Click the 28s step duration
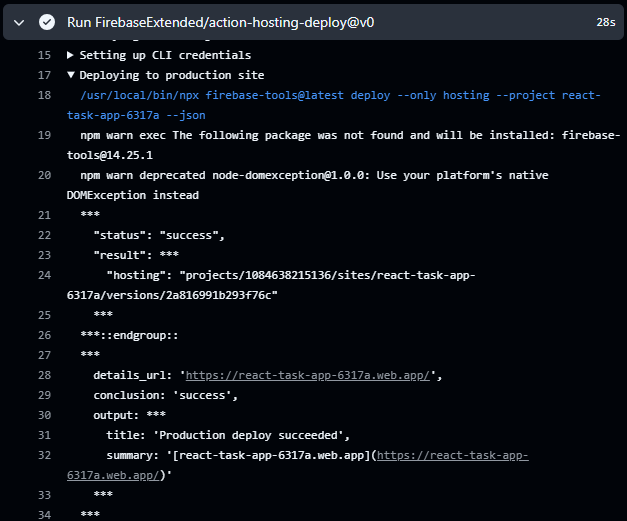 [x=605, y=22]
